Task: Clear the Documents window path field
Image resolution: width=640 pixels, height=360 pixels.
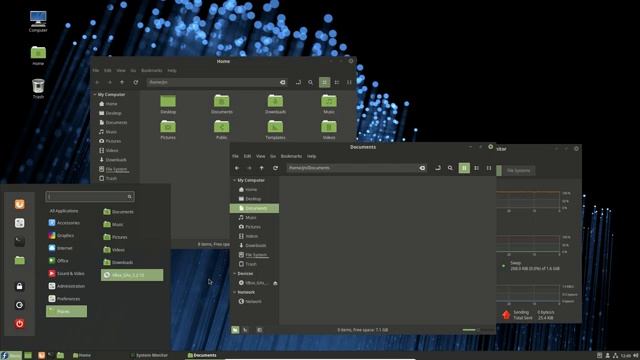Action: click(x=422, y=168)
